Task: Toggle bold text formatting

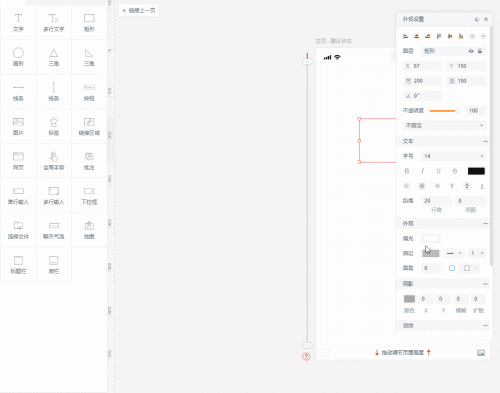Action: [x=407, y=171]
